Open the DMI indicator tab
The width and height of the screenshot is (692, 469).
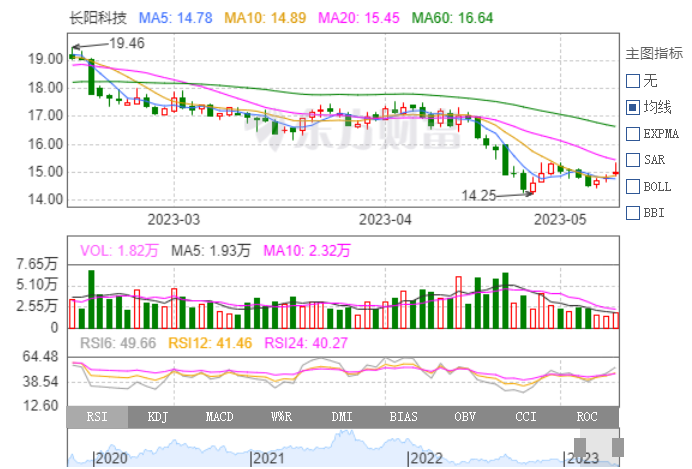(342, 417)
